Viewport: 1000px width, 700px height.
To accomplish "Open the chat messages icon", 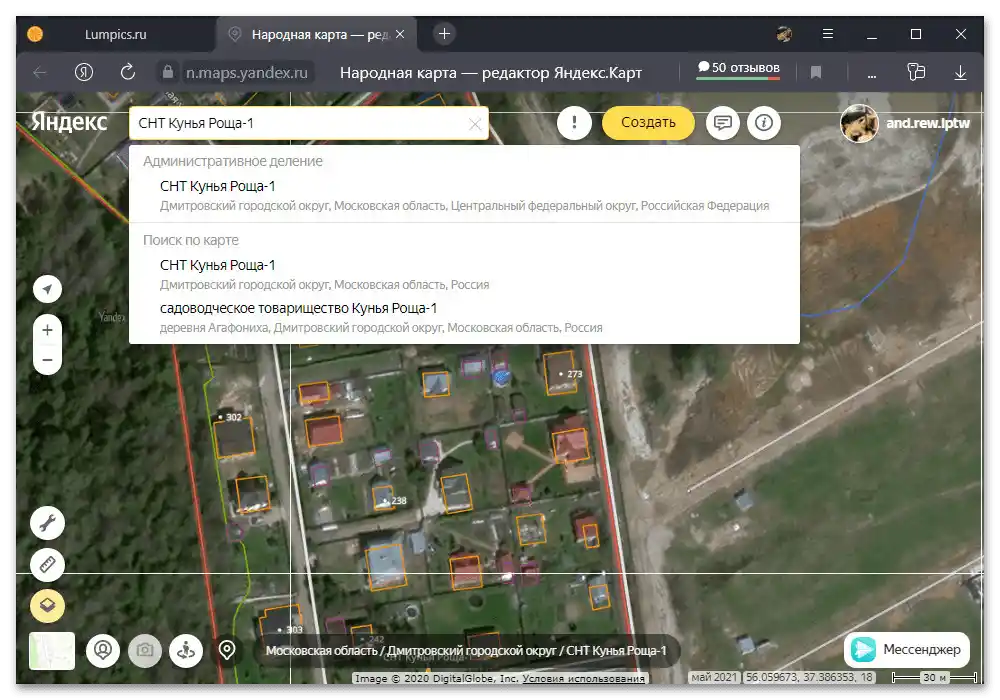I will click(x=722, y=122).
